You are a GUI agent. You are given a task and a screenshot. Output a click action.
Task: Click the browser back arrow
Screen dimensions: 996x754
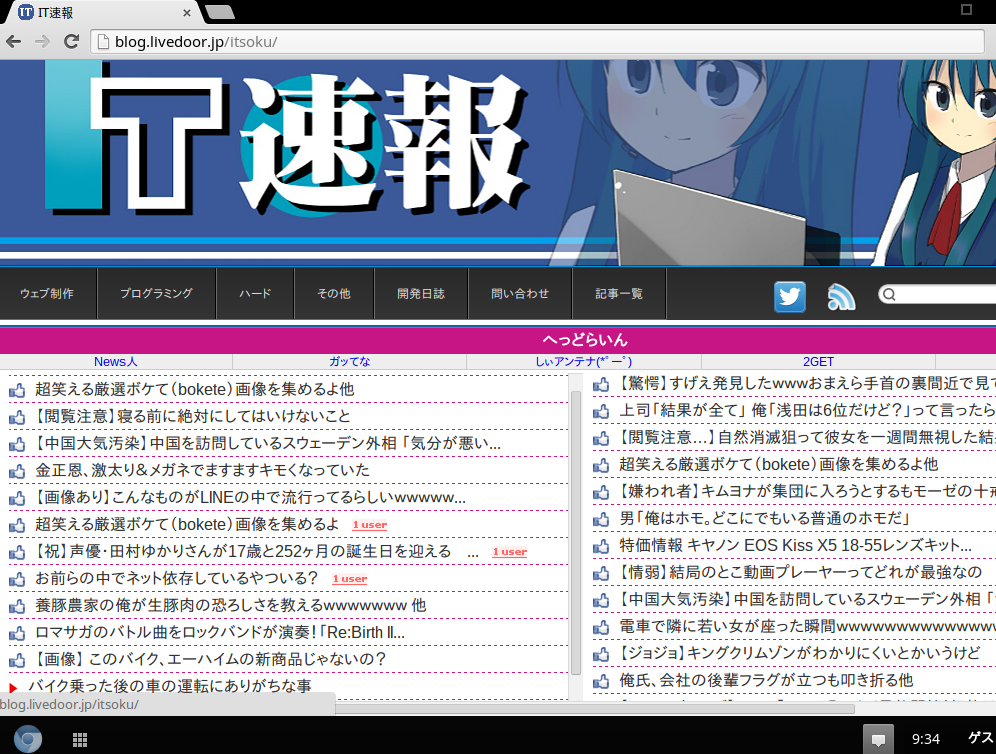click(13, 42)
